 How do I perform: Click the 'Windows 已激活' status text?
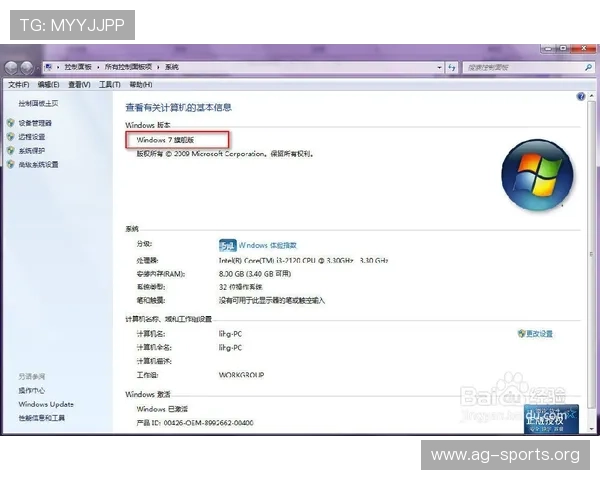(162, 409)
